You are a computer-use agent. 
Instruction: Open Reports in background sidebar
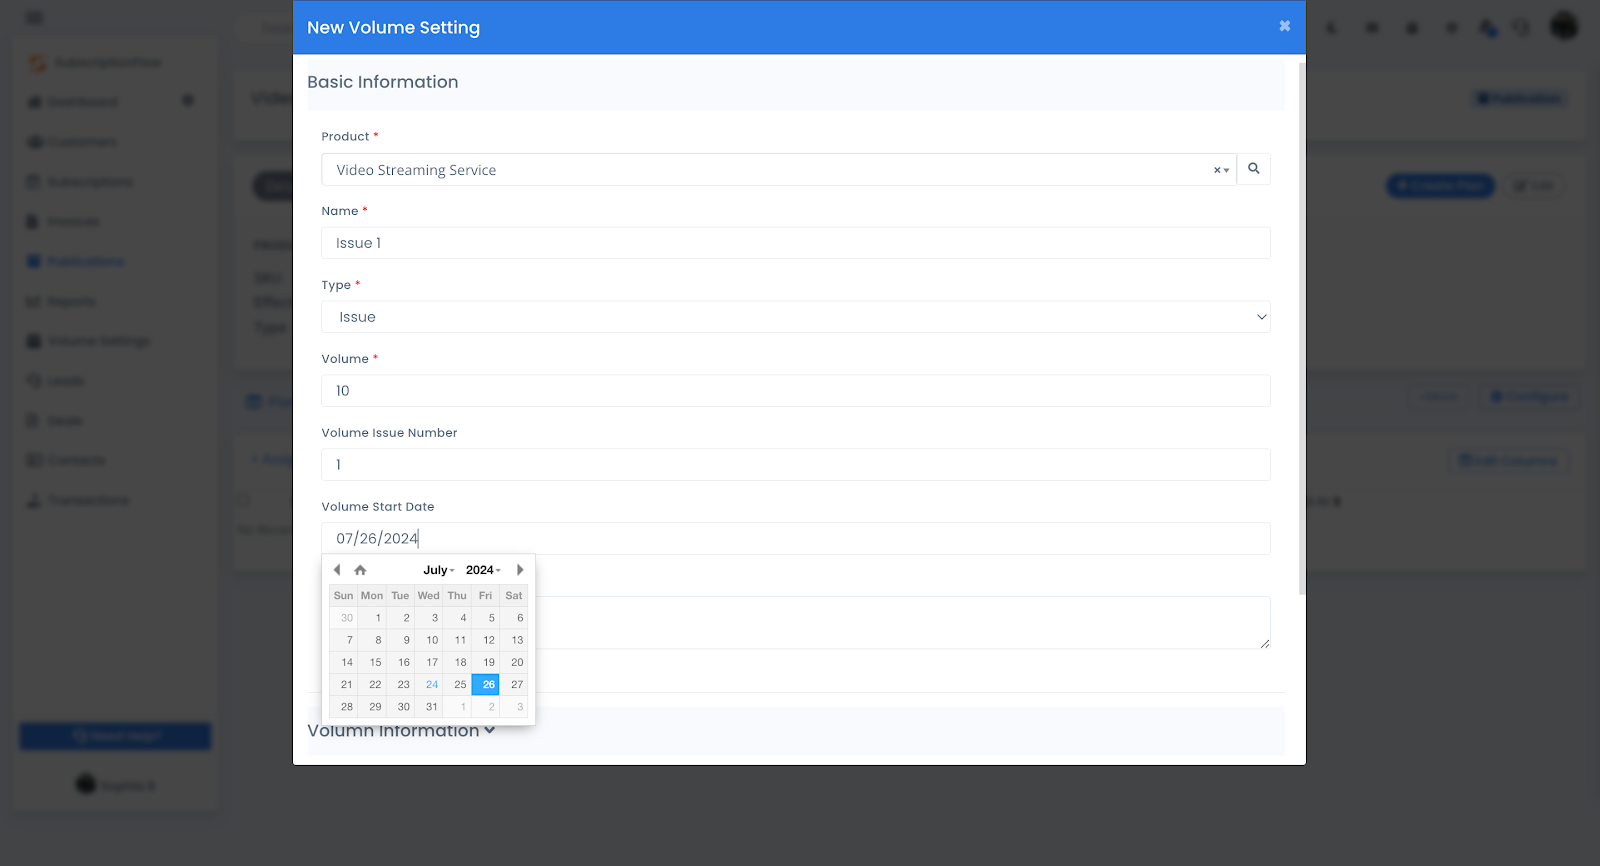point(61,302)
